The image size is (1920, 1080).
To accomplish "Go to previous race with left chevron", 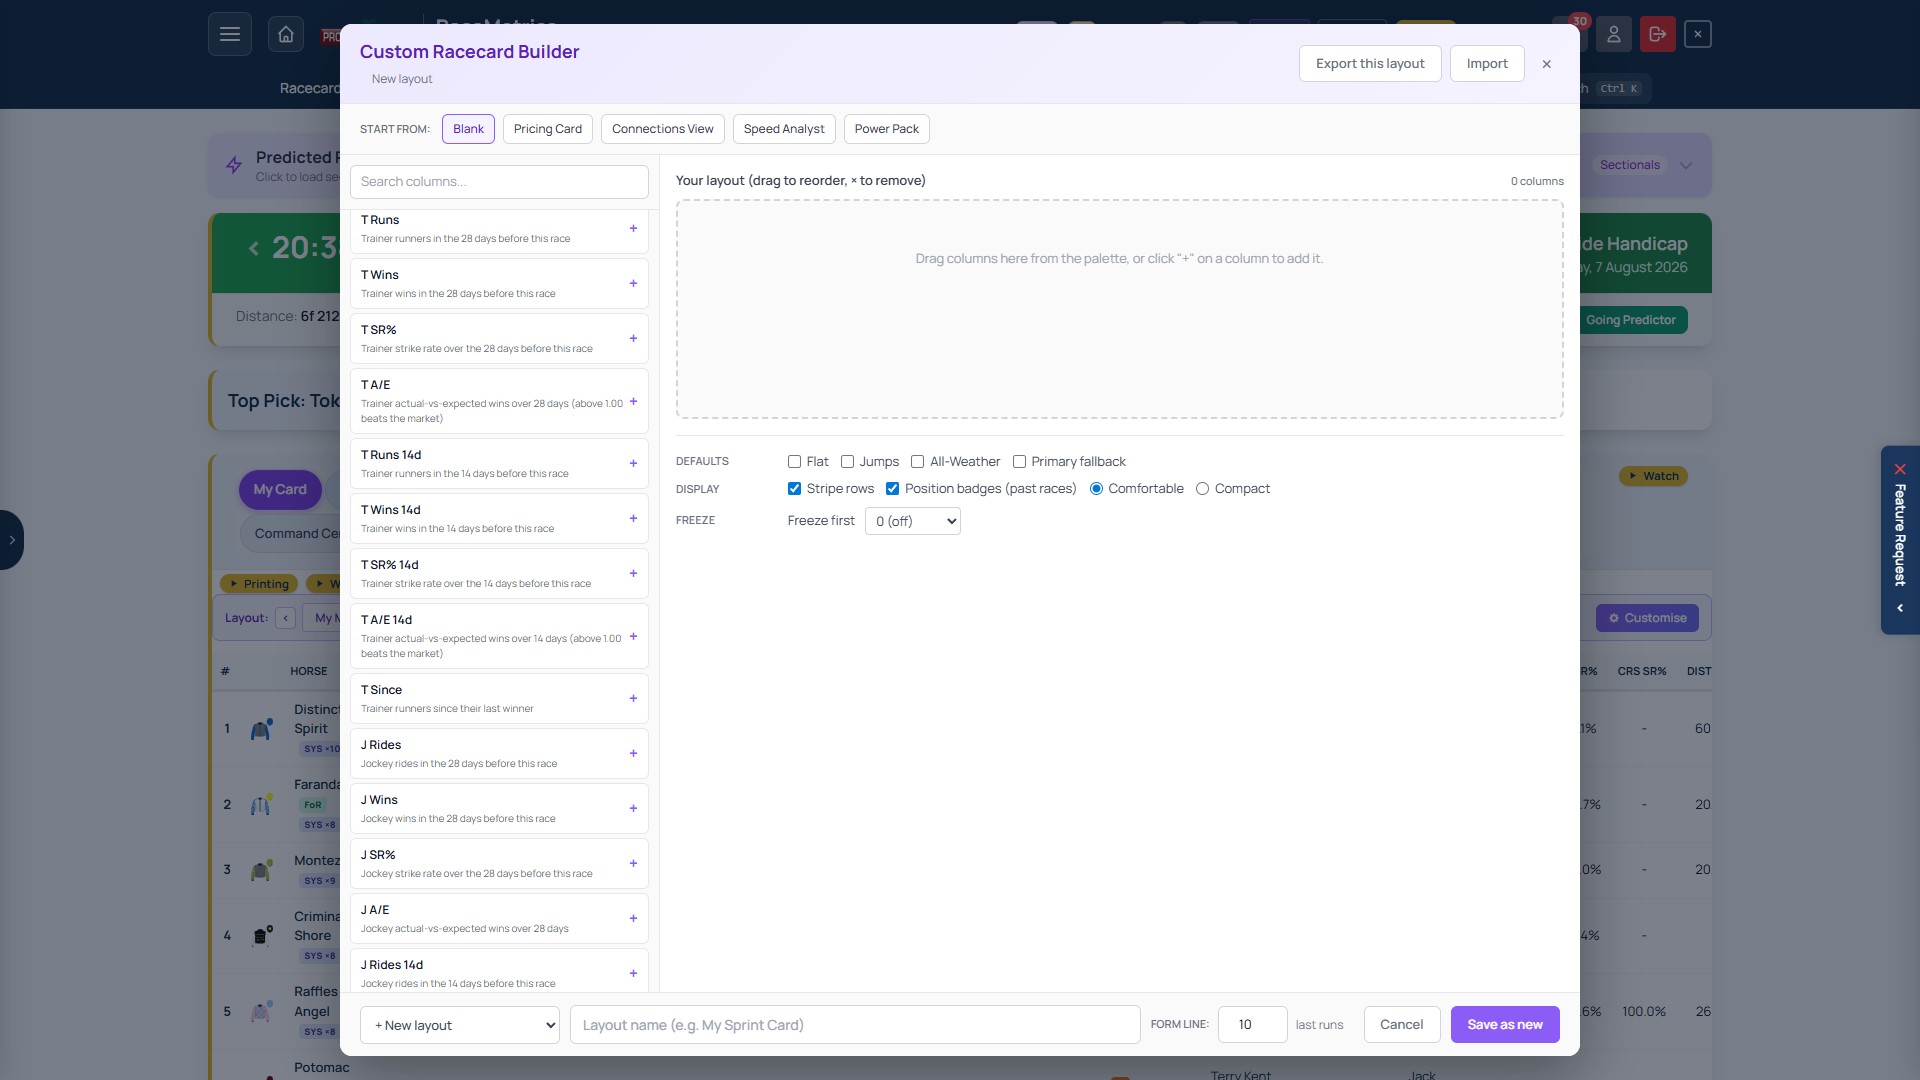I will pos(254,248).
